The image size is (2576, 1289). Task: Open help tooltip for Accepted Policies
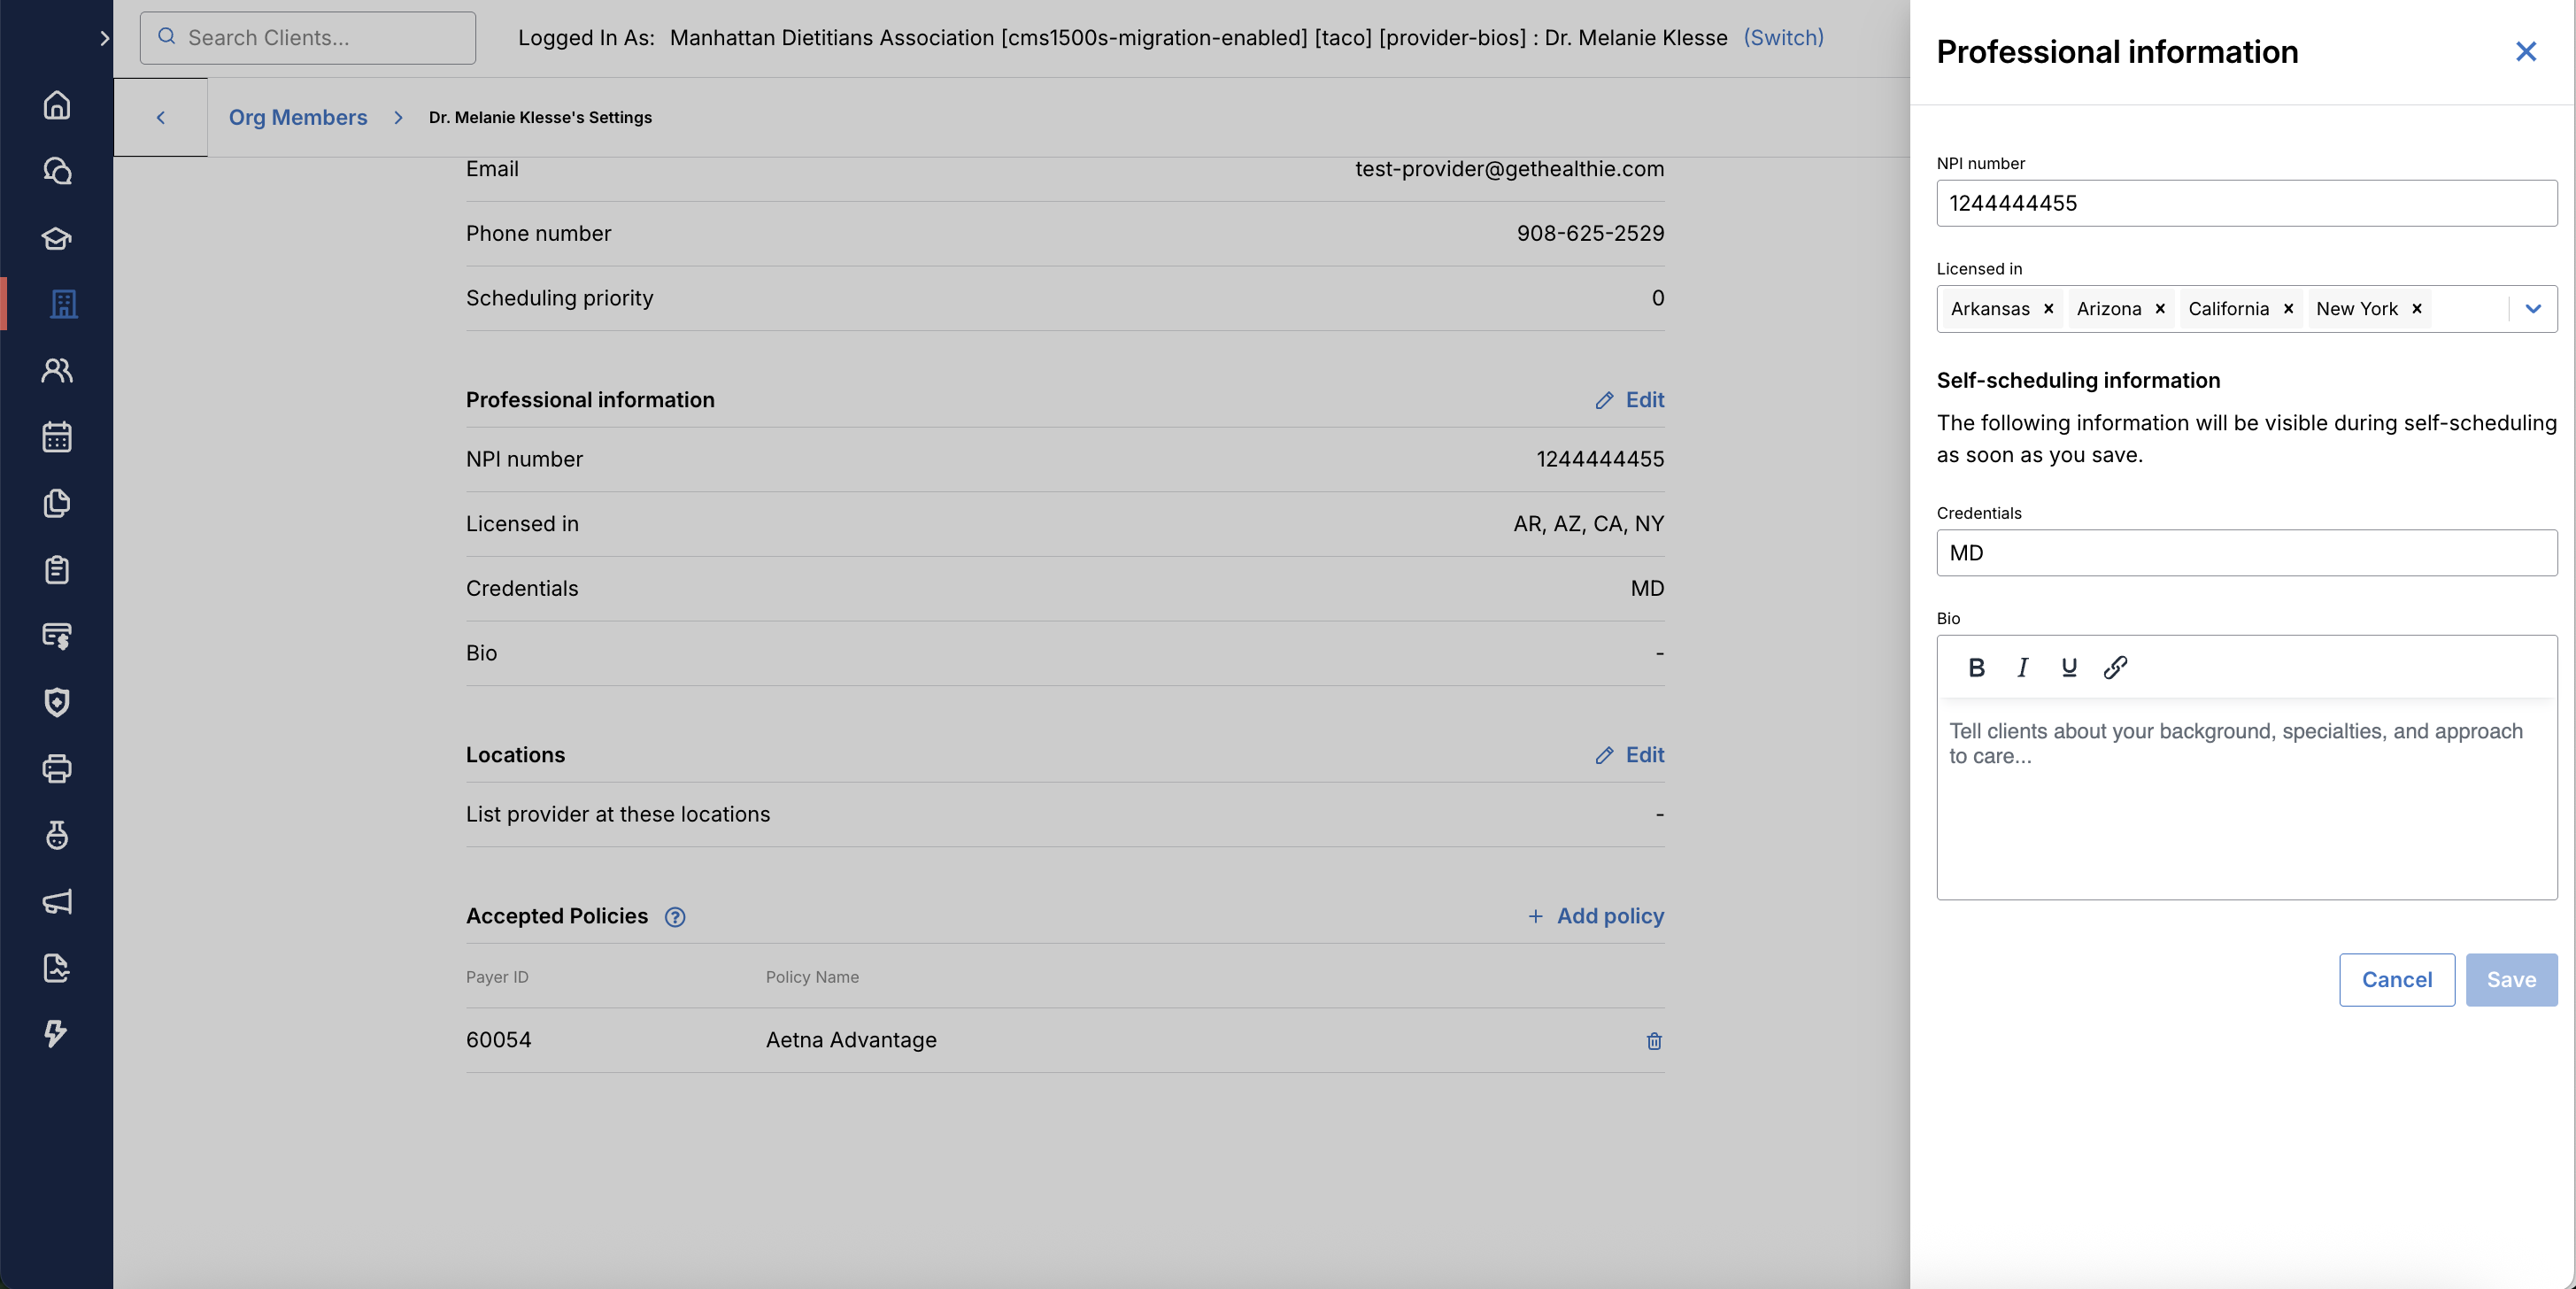click(x=675, y=917)
